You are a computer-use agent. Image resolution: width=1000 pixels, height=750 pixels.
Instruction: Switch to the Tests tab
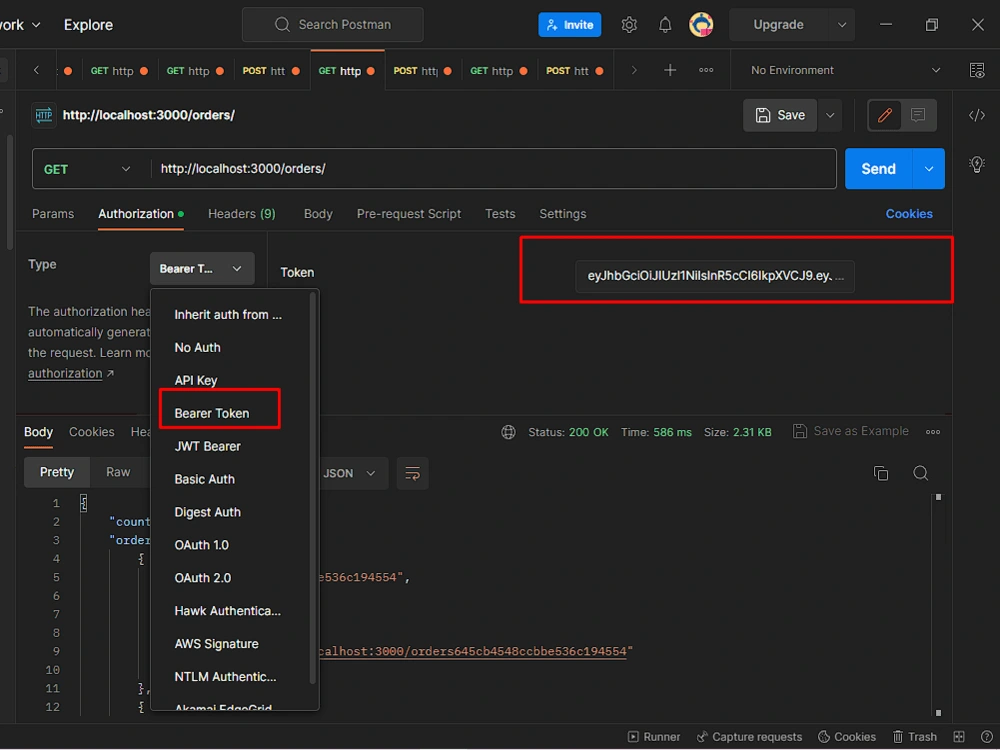point(500,214)
